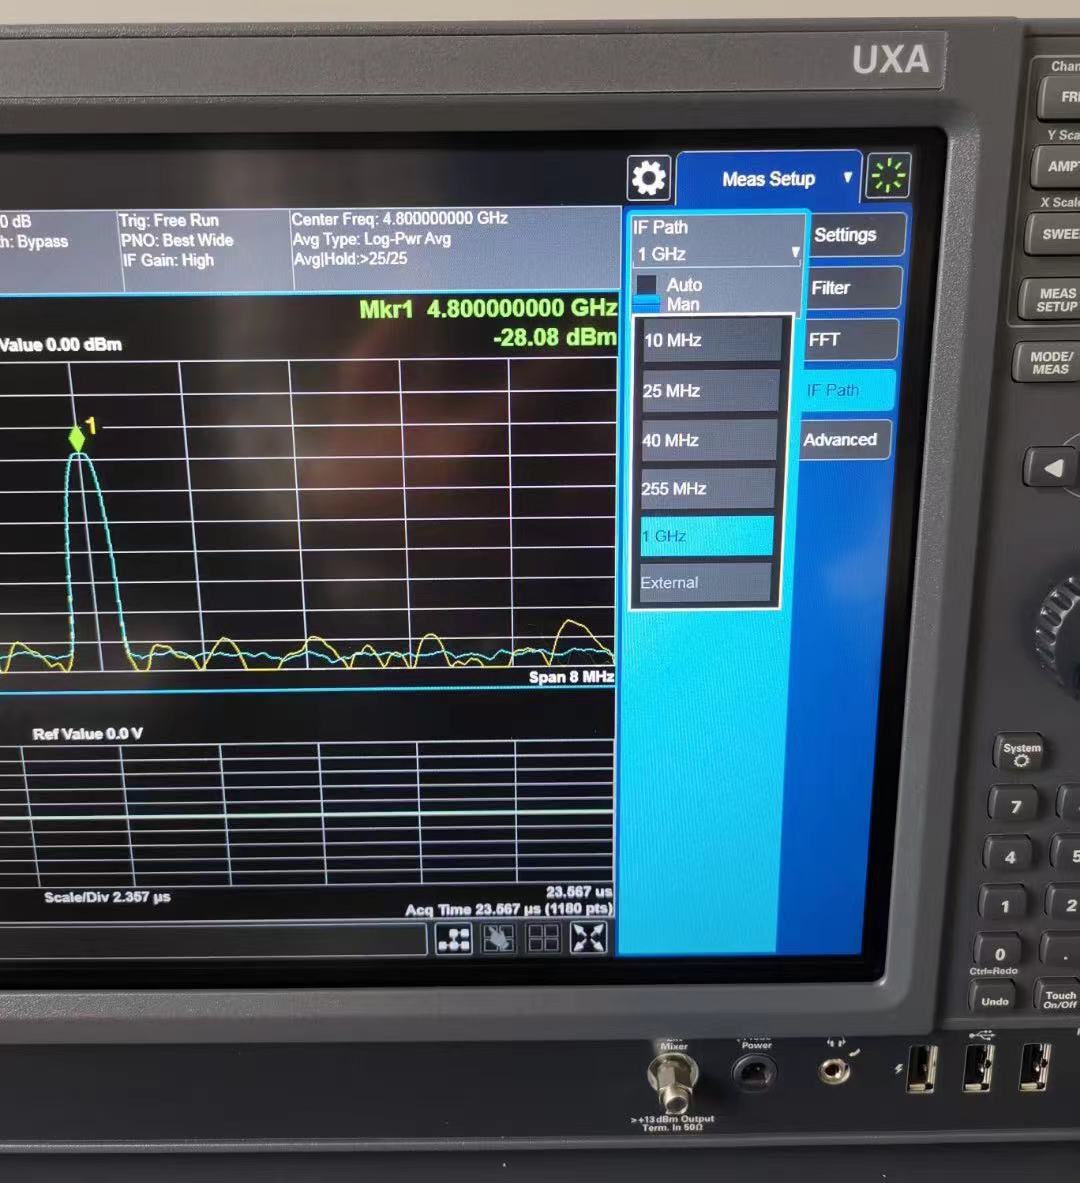Switch to the IF Path tab

pyautogui.click(x=848, y=390)
